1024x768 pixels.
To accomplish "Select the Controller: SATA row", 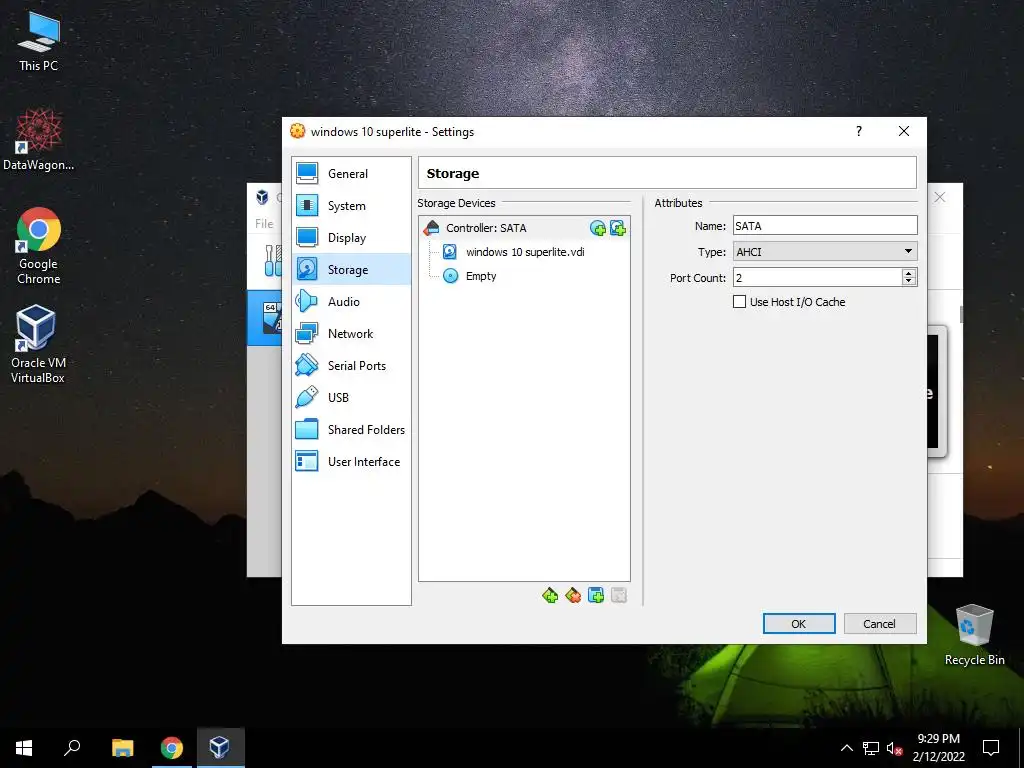I will [x=524, y=228].
